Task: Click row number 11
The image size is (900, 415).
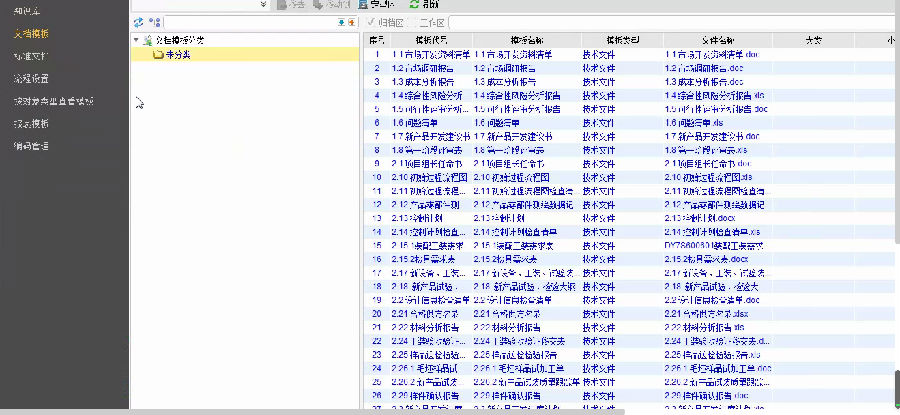Action: [377, 191]
